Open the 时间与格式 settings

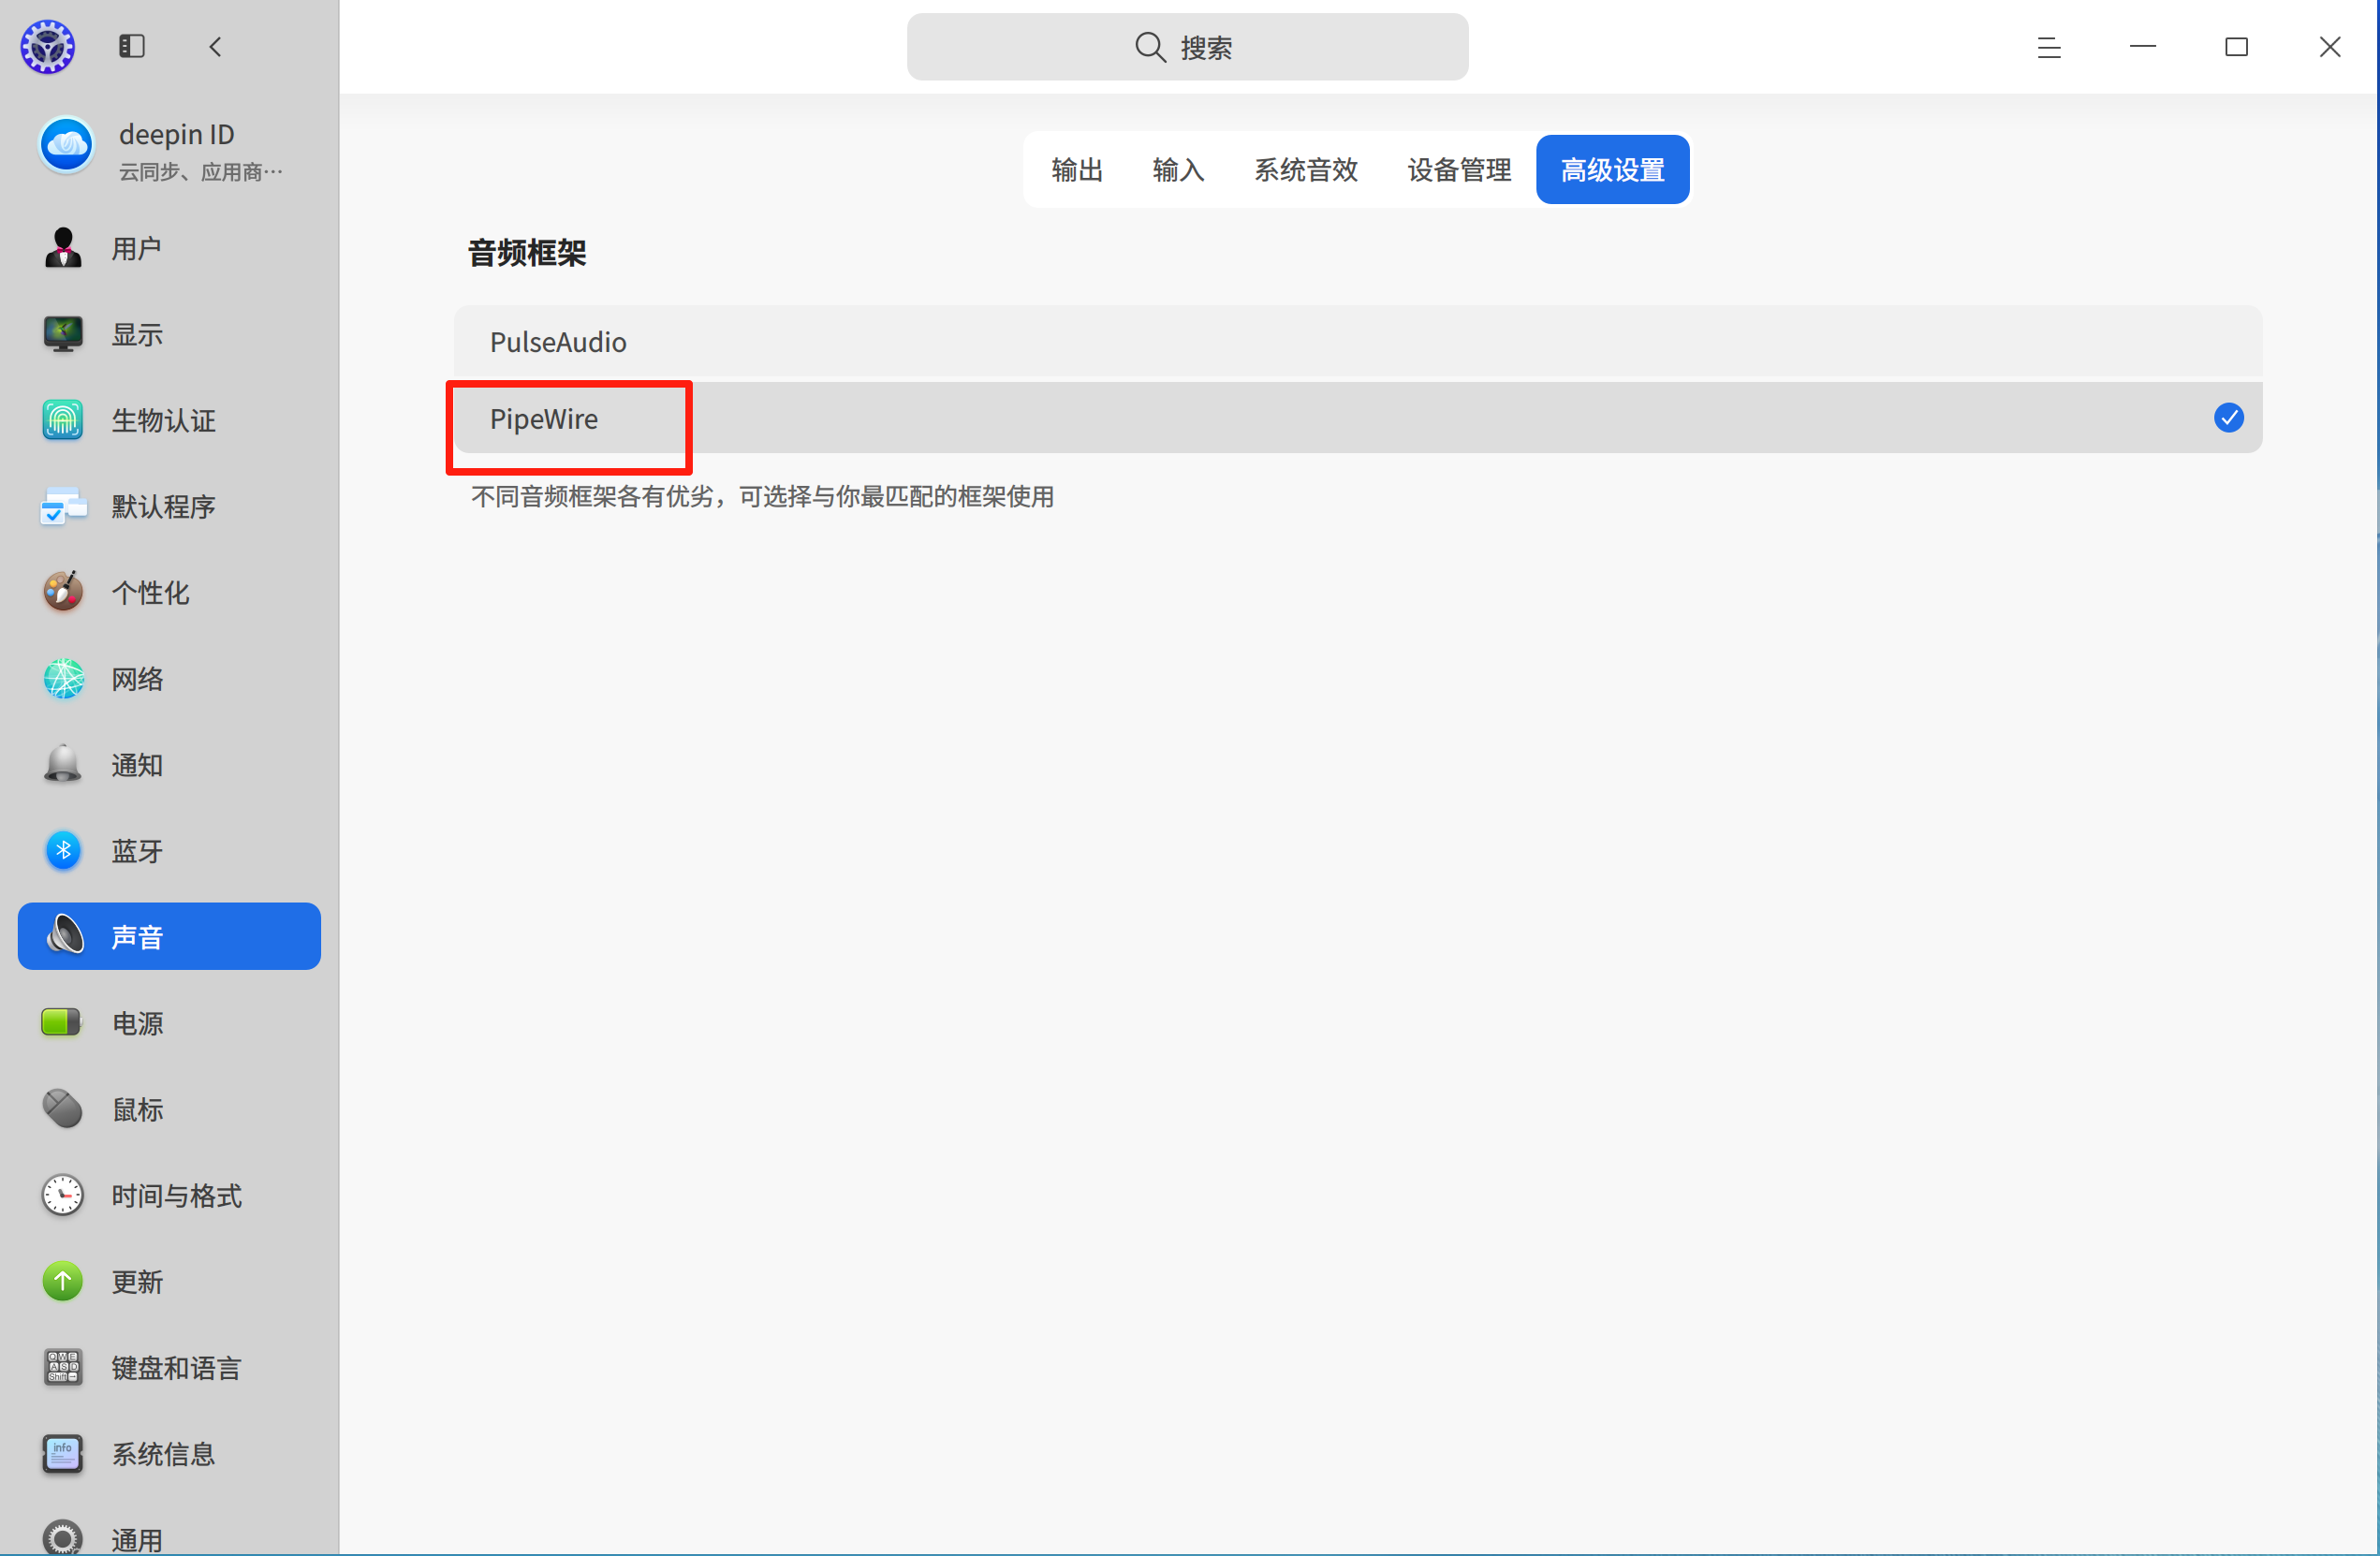pyautogui.click(x=169, y=1195)
